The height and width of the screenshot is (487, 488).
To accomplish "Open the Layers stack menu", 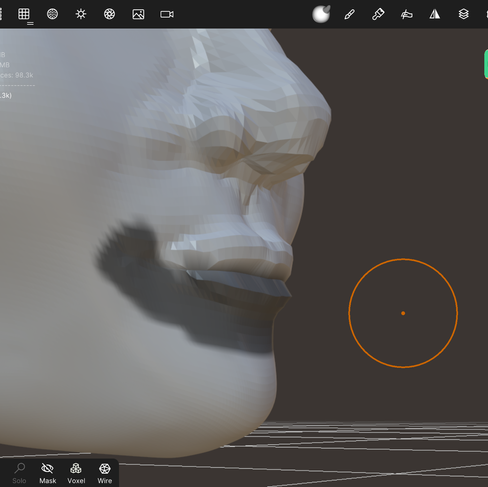I will tap(463, 14).
